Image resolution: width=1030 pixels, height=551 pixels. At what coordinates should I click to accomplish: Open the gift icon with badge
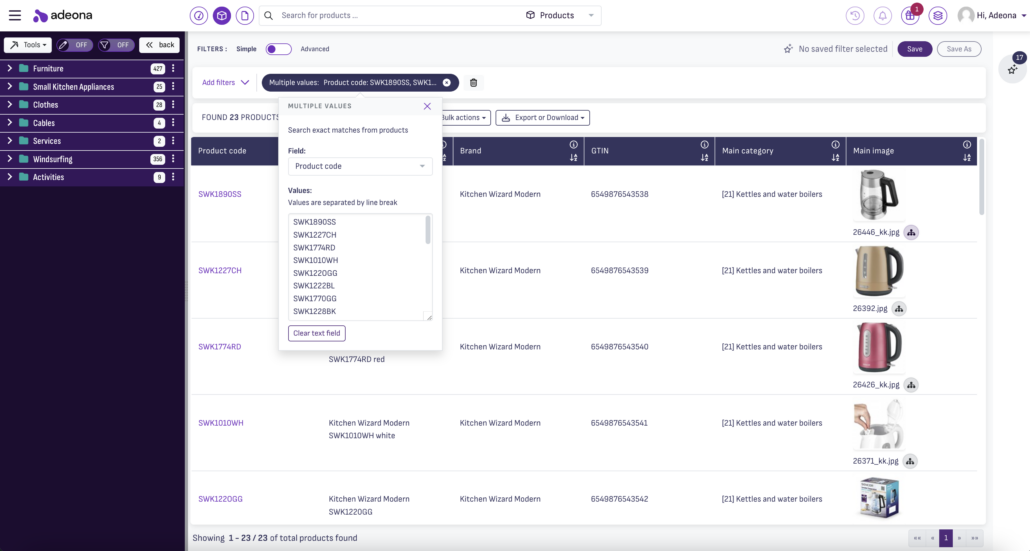910,15
